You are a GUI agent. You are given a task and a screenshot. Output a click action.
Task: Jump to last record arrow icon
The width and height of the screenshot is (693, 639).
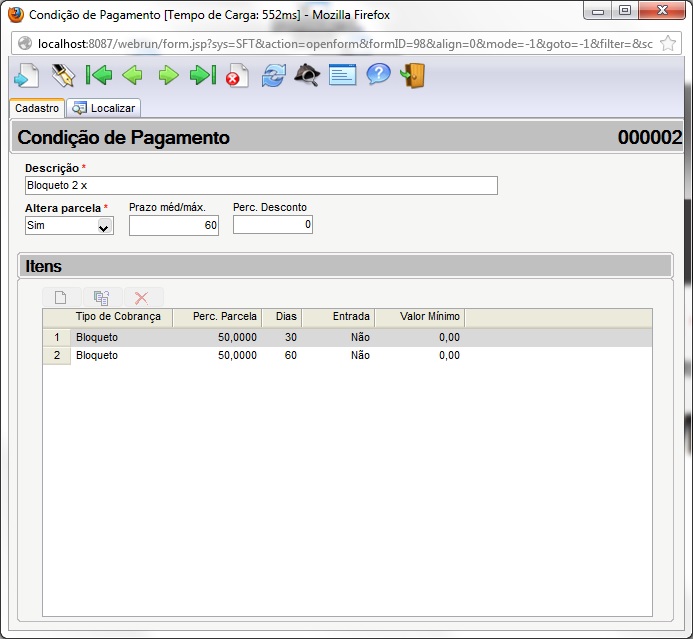(x=203, y=75)
